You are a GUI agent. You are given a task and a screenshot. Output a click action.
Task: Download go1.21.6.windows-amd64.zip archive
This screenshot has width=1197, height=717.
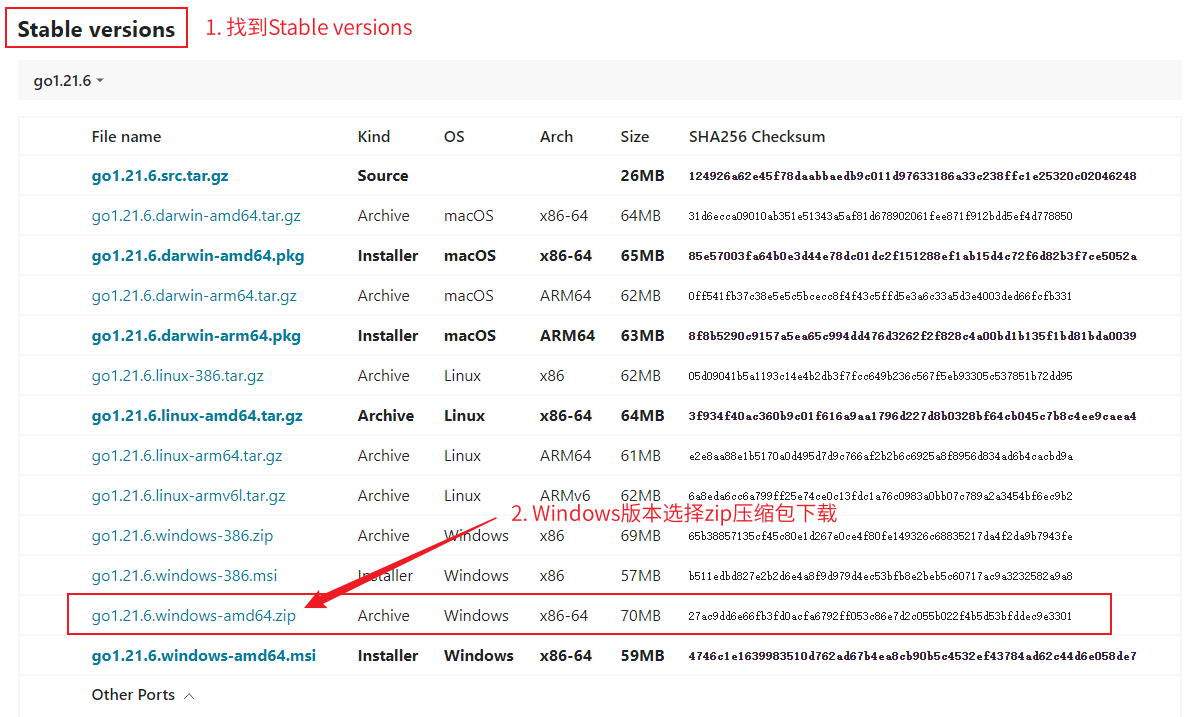pos(193,616)
